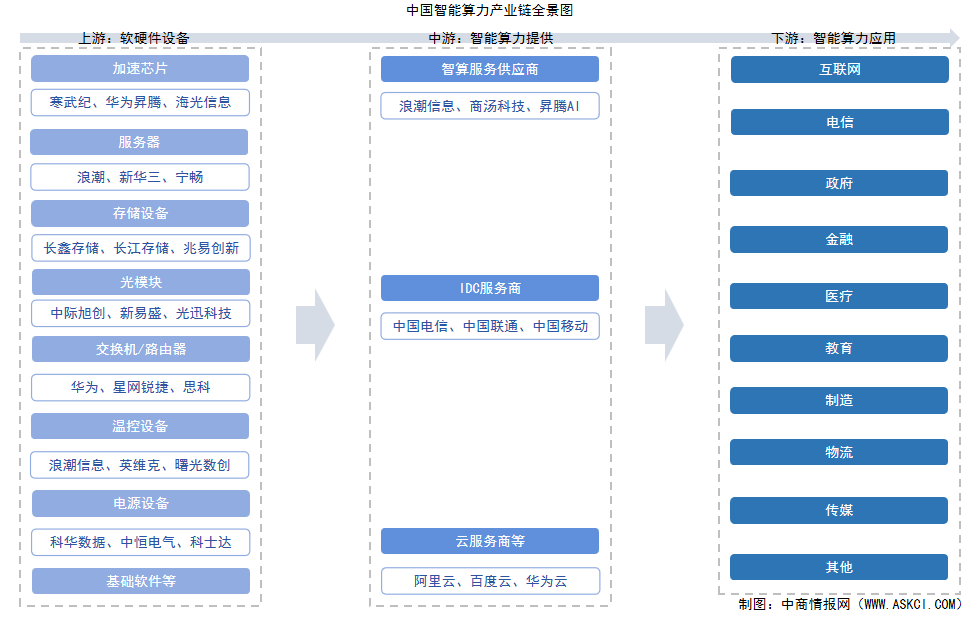
Task: Select the 光模块 category box
Action: [140, 281]
